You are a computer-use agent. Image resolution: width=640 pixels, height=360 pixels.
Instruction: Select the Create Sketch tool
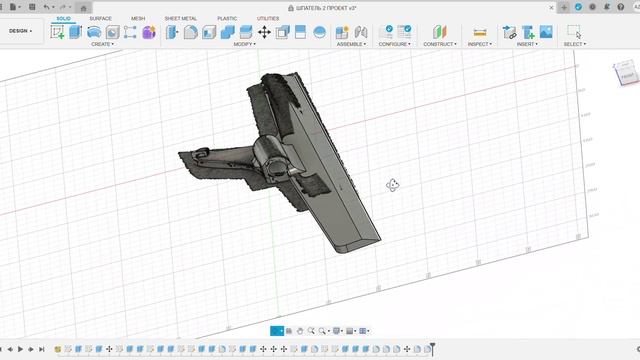point(57,32)
